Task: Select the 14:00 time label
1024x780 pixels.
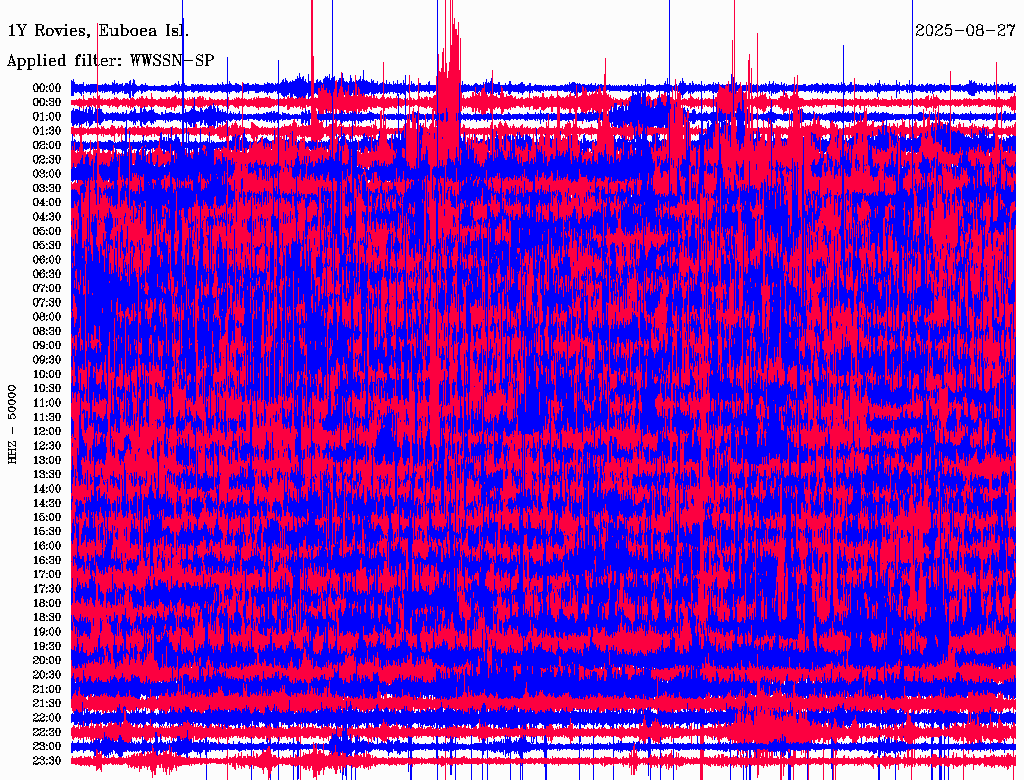Action: (47, 489)
